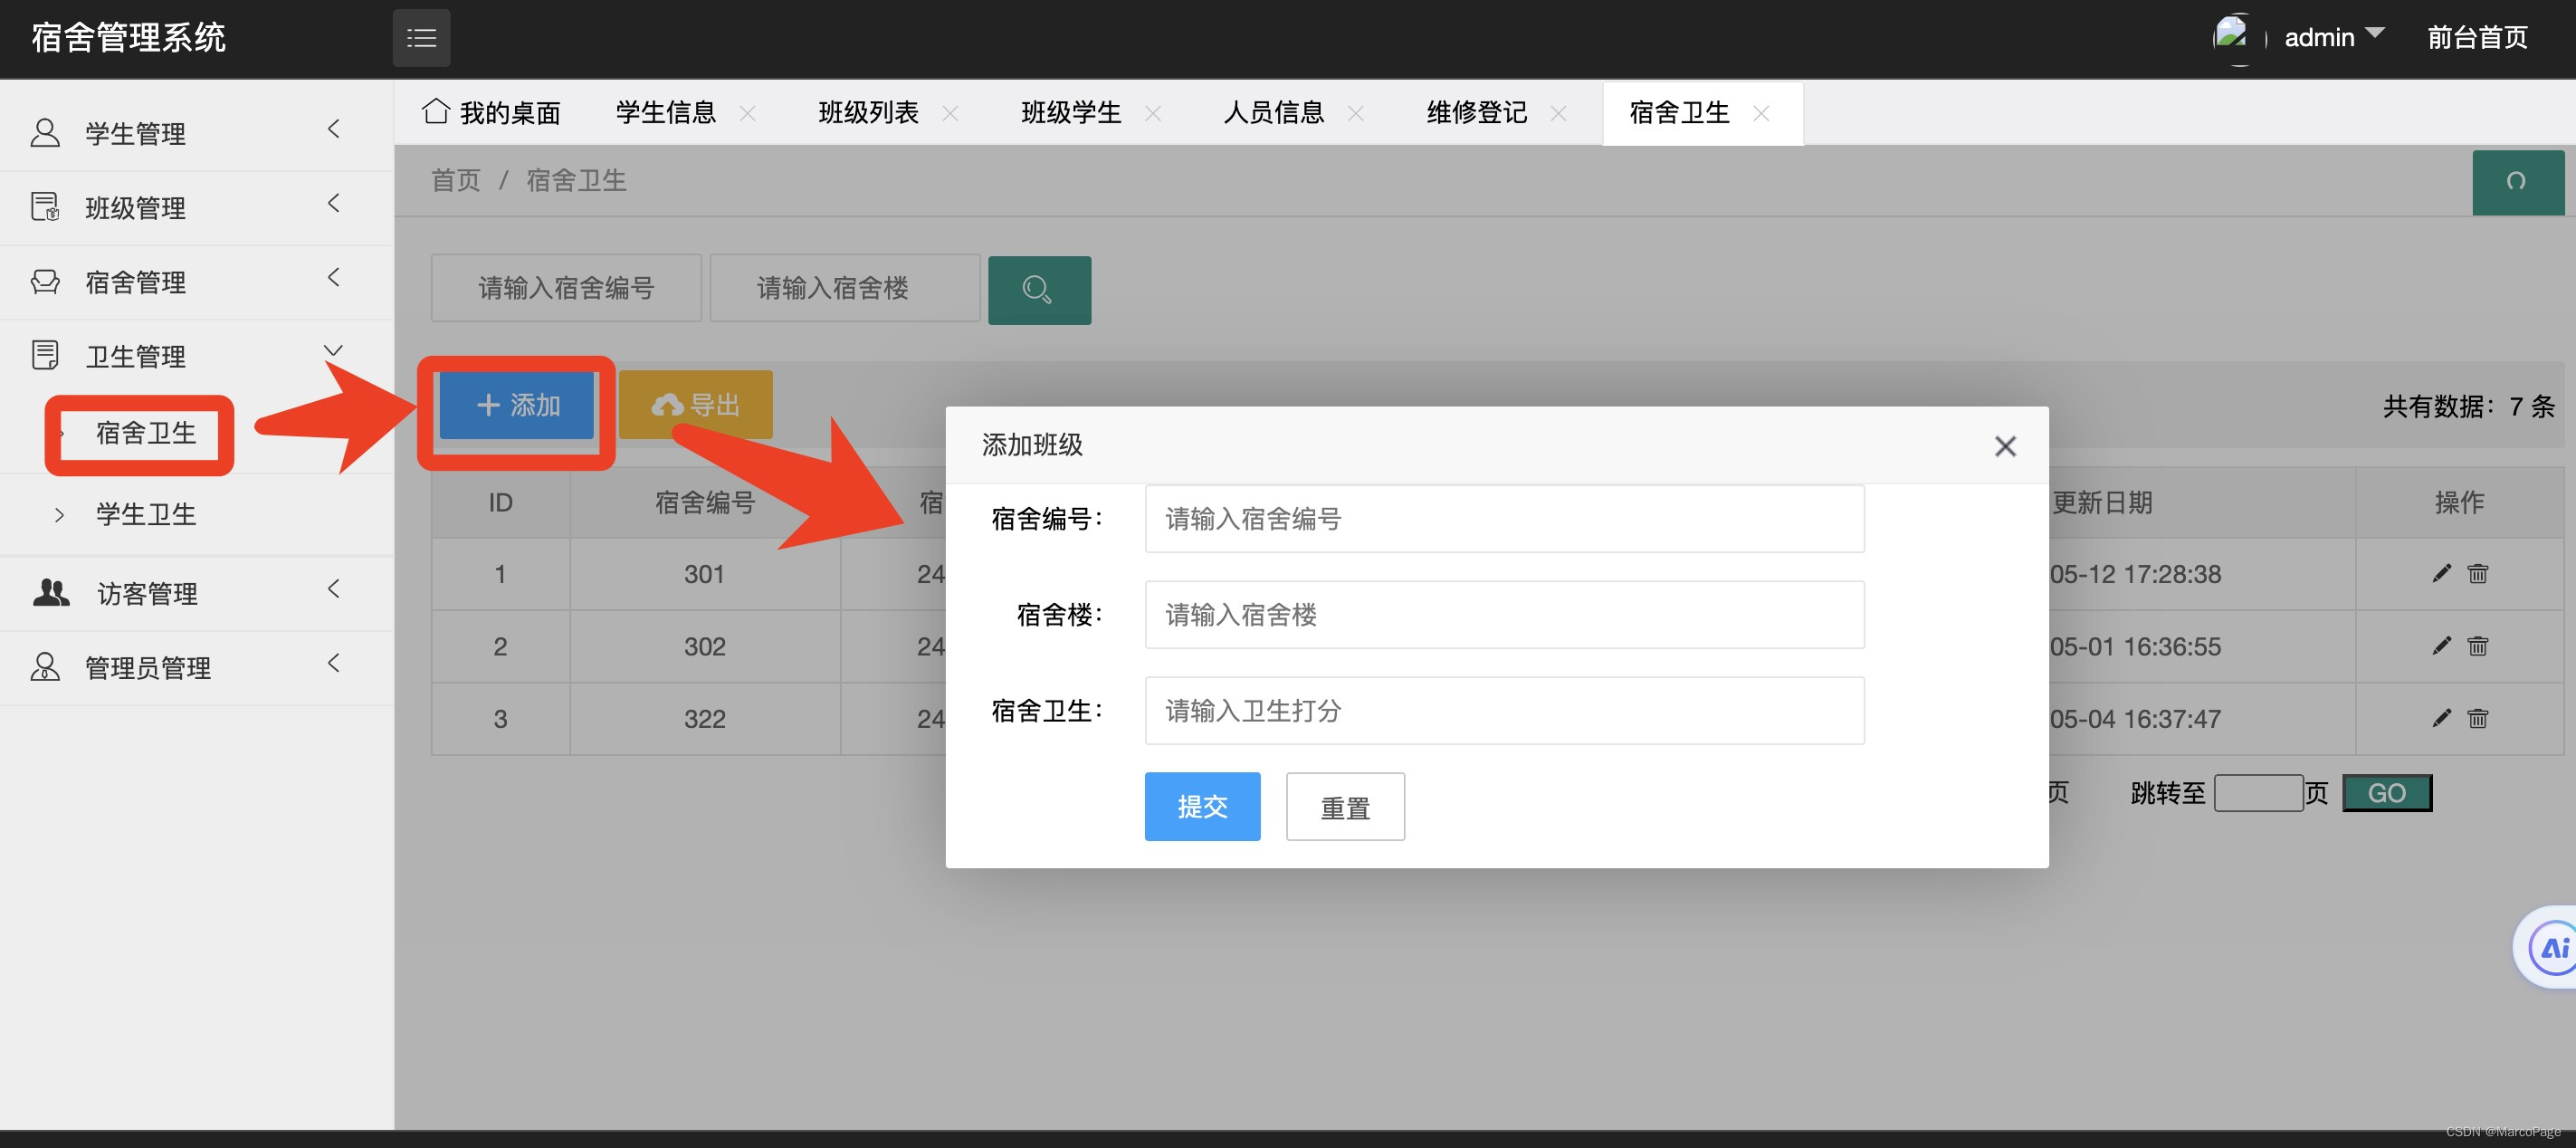Click the 访客管理 people icon
The image size is (2576, 1148).
[51, 593]
